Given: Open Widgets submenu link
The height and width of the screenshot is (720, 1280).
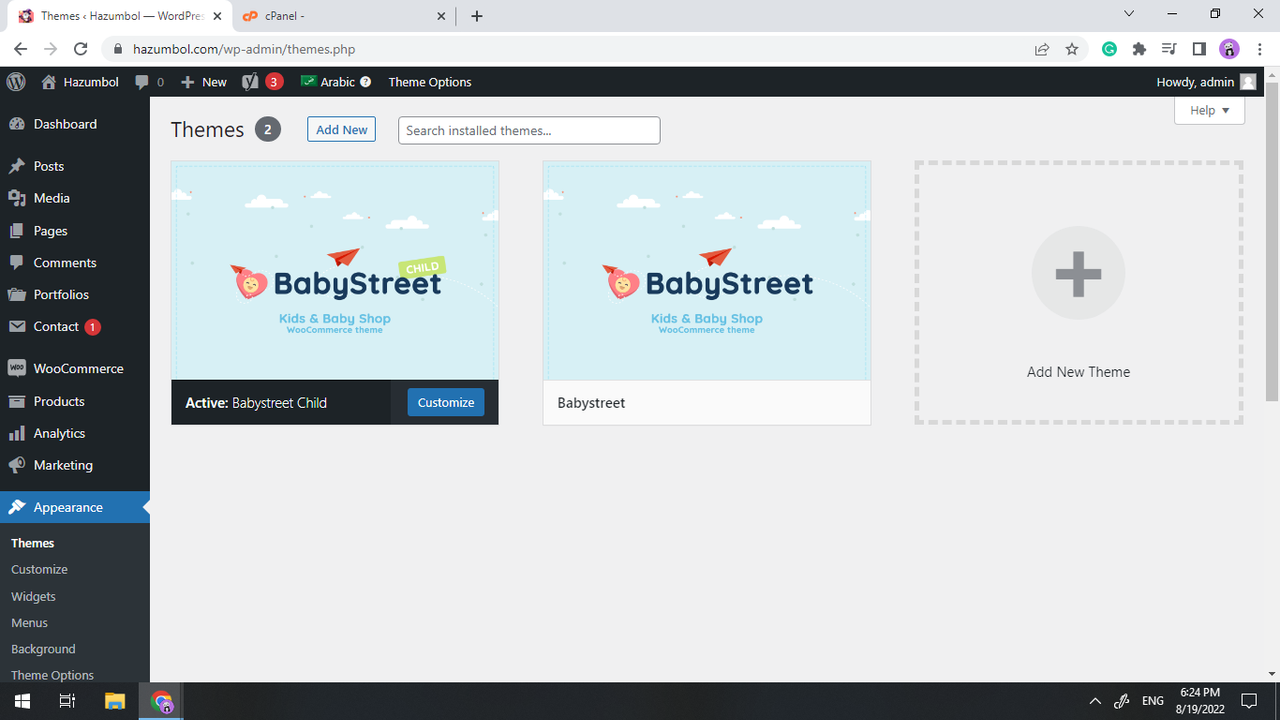Looking at the screenshot, I should click(x=34, y=596).
